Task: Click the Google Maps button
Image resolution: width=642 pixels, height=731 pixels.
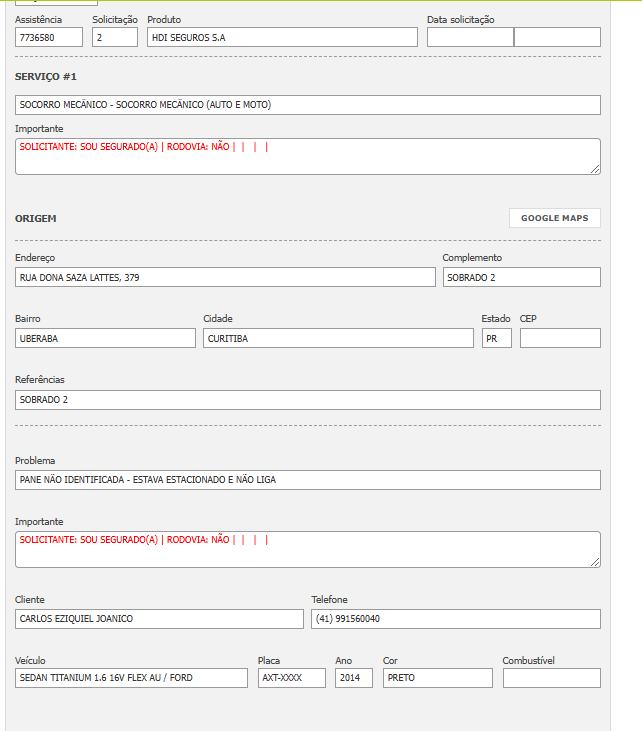Action: click(x=554, y=218)
